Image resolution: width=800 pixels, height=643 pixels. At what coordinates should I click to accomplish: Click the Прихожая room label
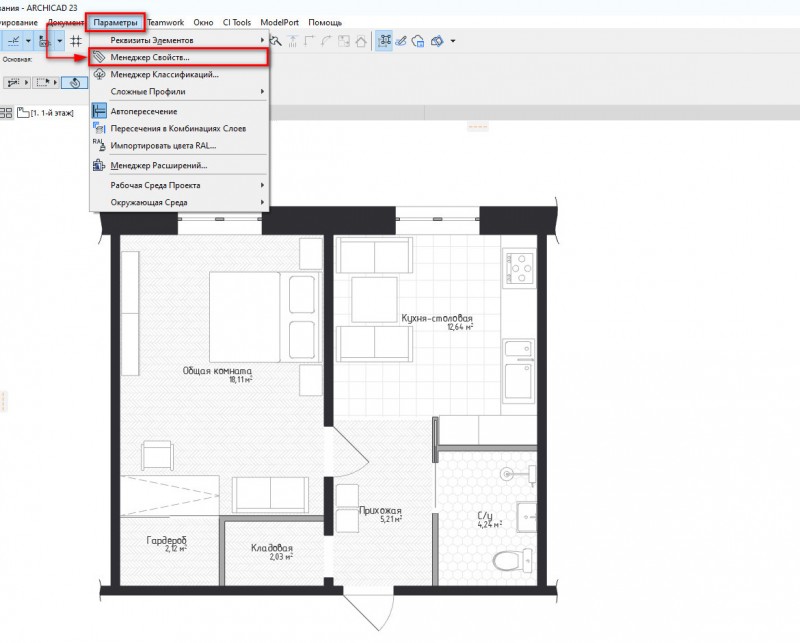coord(380,510)
